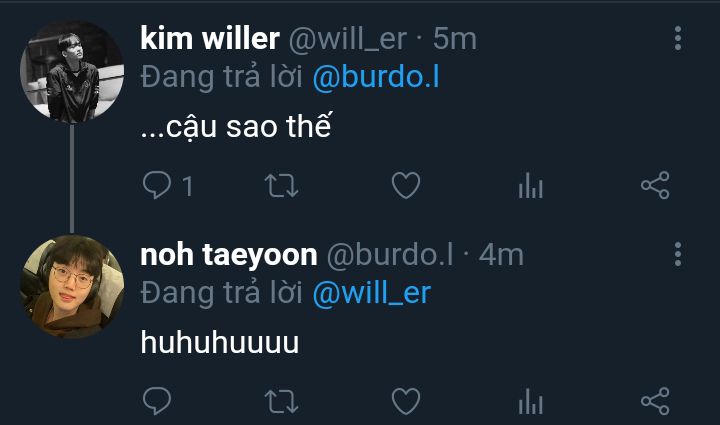Open kim willer's profile picture
This screenshot has width=720, height=425.
pyautogui.click(x=72, y=72)
